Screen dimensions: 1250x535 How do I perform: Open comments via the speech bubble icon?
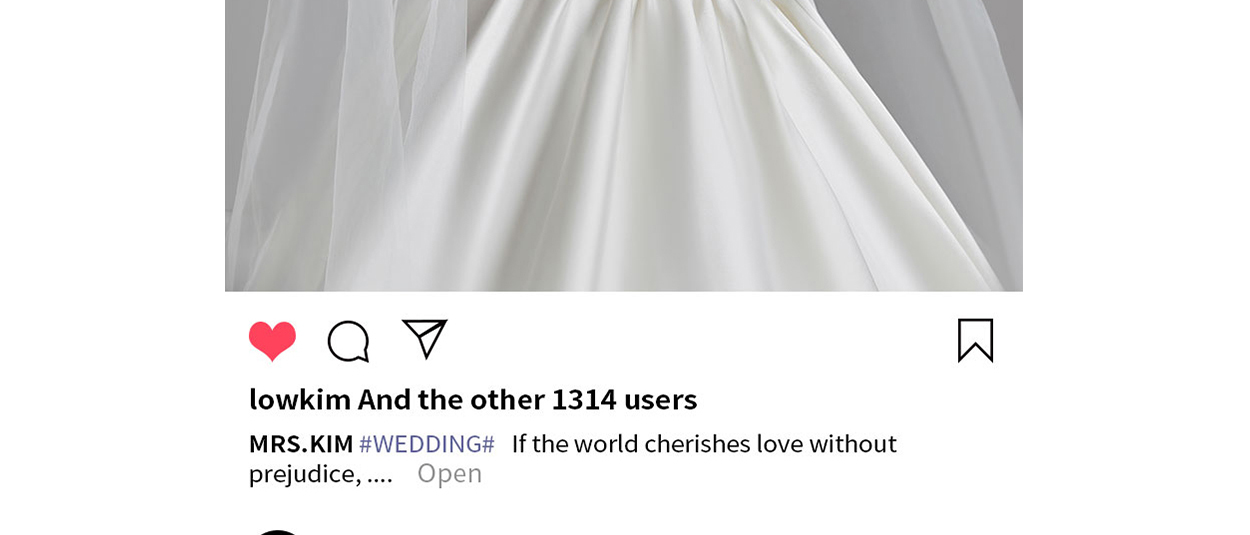point(349,341)
